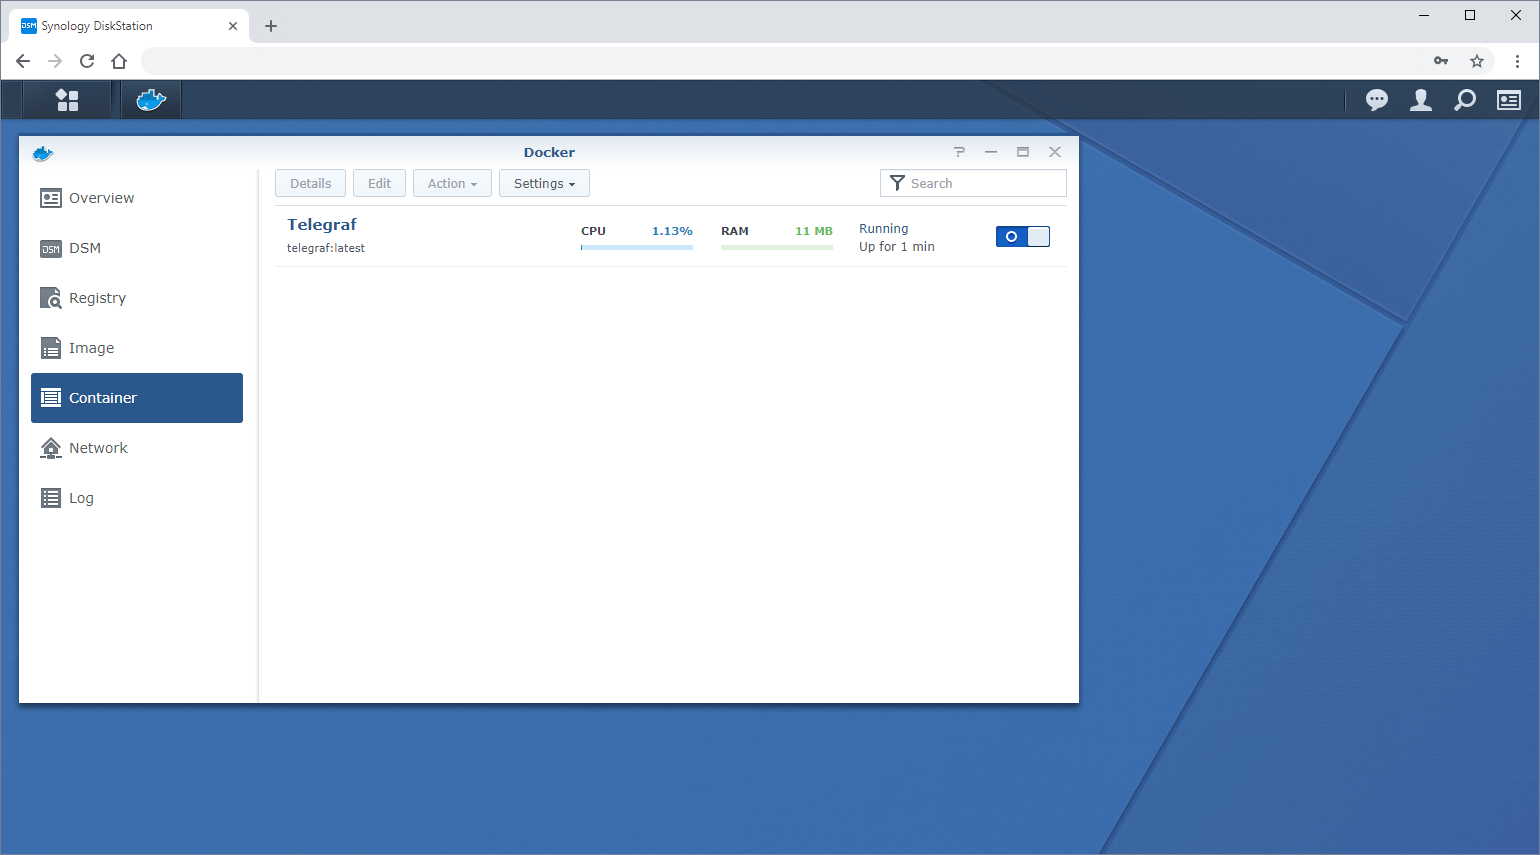This screenshot has height=855, width=1540.
Task: Open the DSM notifications chat icon
Action: tap(1377, 100)
